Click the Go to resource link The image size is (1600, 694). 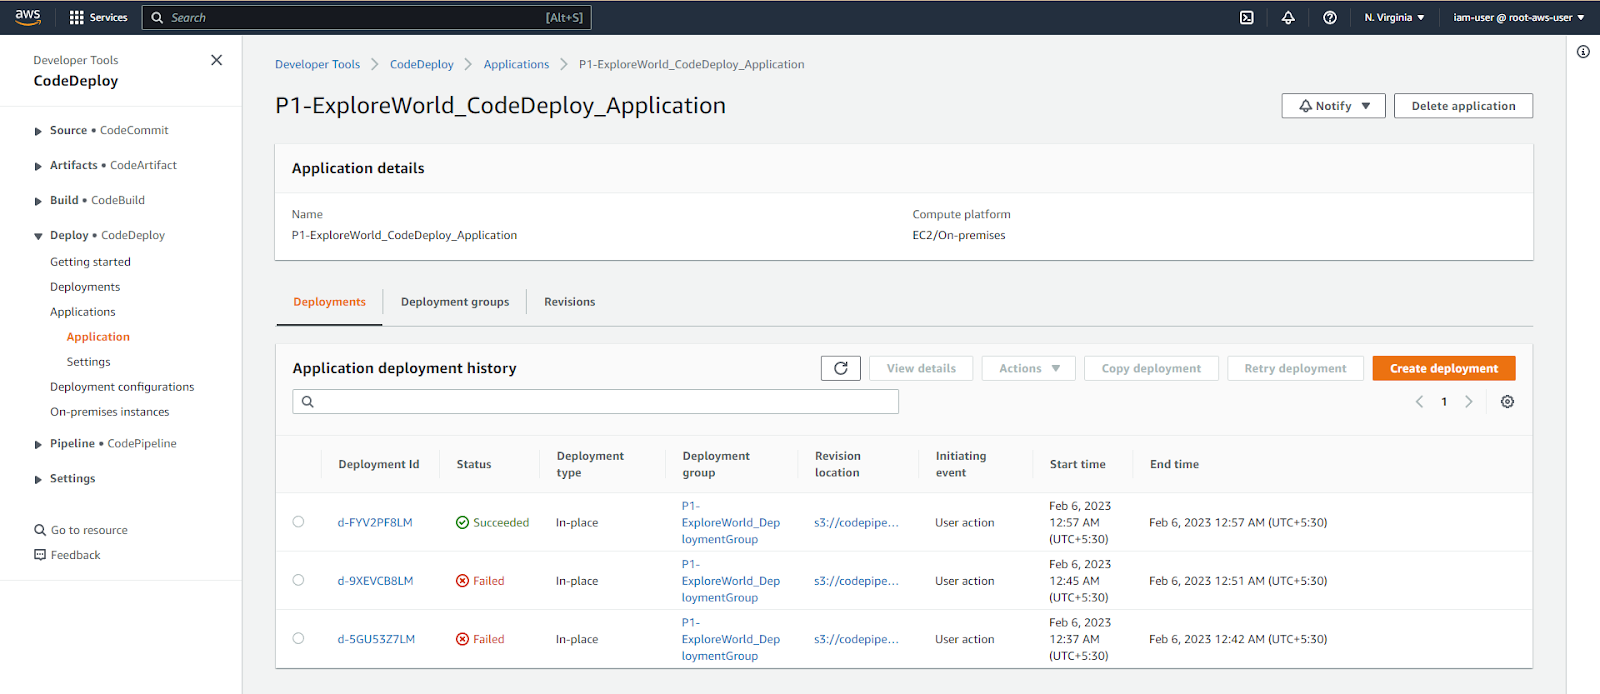click(89, 530)
